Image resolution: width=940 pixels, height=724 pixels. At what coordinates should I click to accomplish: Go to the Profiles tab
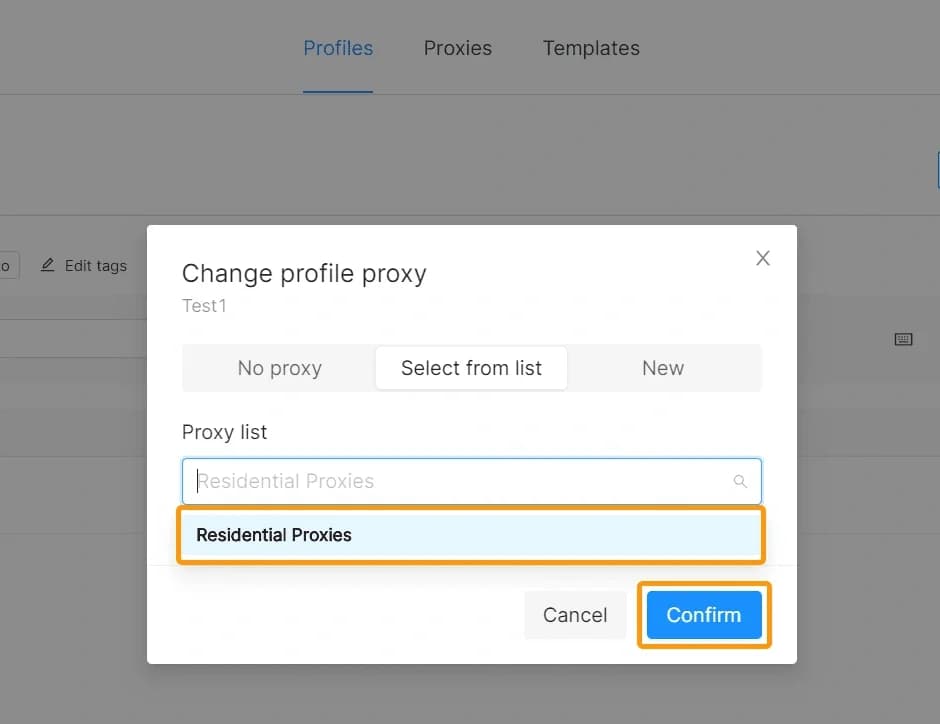tap(338, 48)
